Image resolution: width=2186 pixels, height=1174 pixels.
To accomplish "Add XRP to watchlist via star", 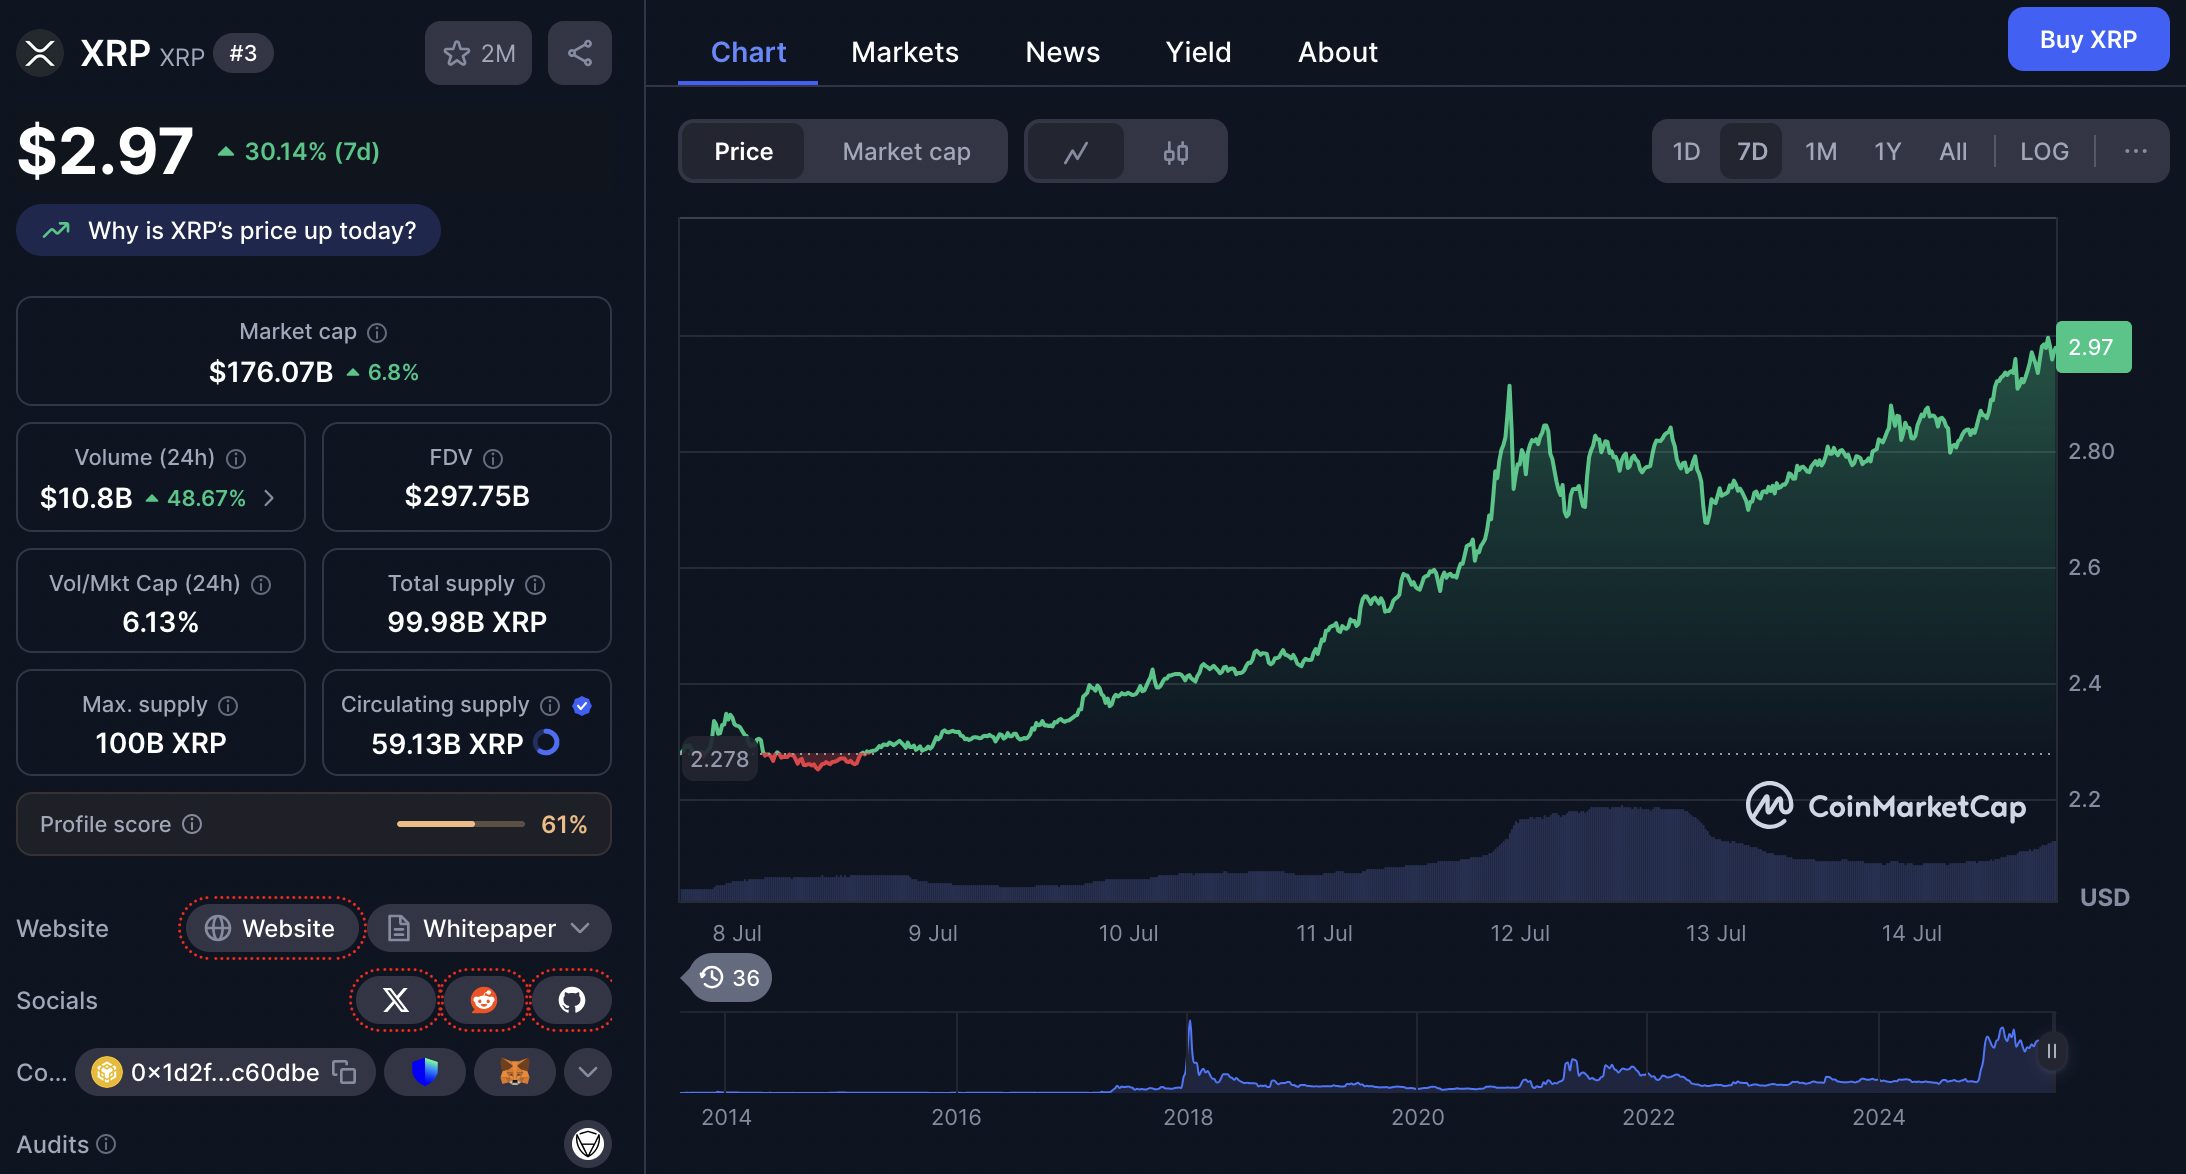I will tap(478, 53).
